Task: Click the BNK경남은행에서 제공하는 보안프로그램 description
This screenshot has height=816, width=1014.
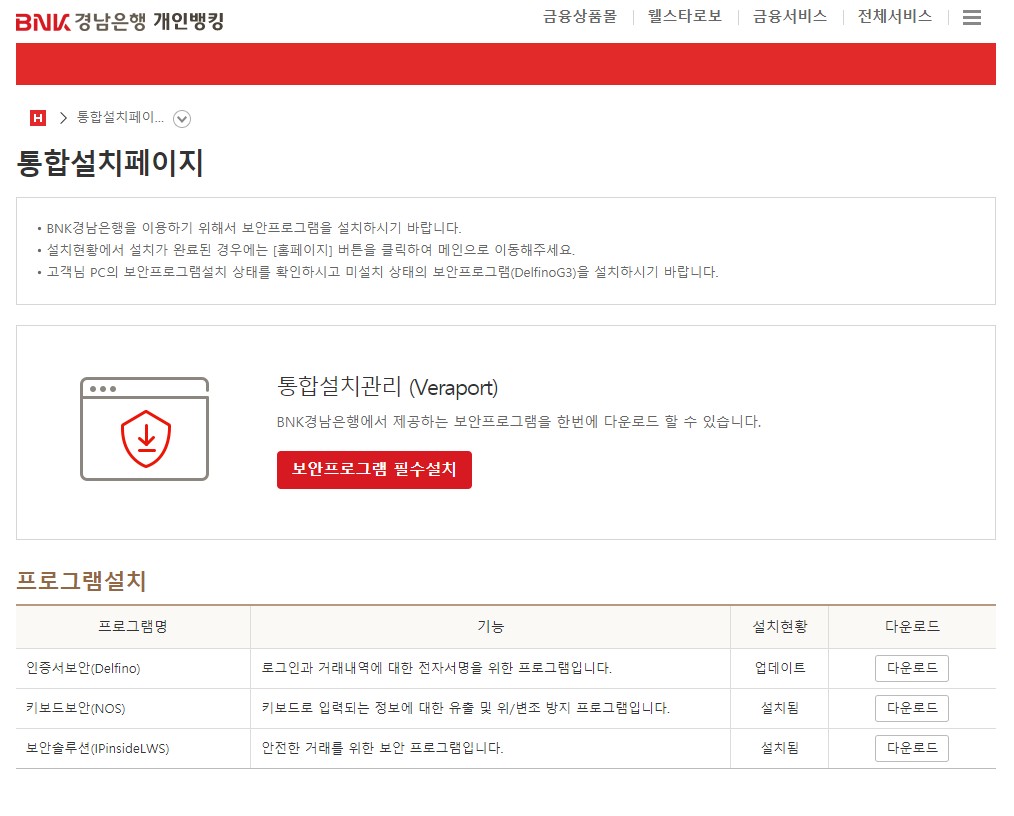Action: click(x=519, y=422)
